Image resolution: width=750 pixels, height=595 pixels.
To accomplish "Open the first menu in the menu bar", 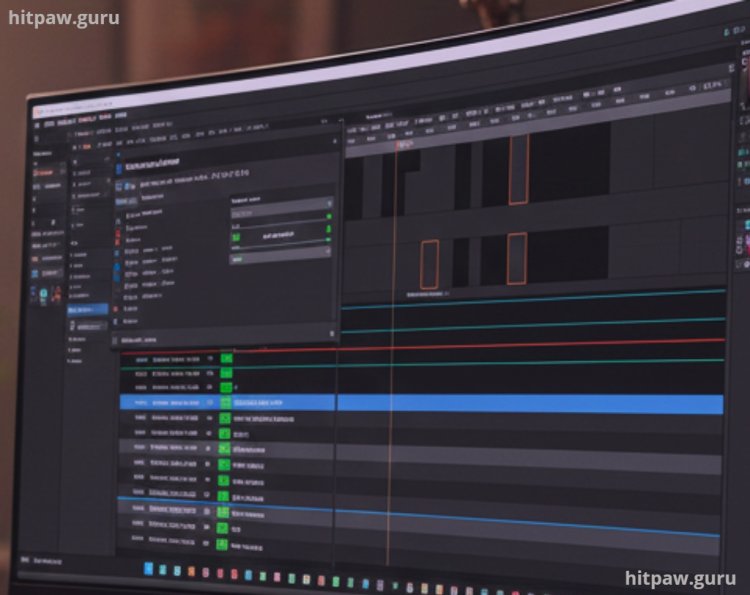I will tap(50, 116).
